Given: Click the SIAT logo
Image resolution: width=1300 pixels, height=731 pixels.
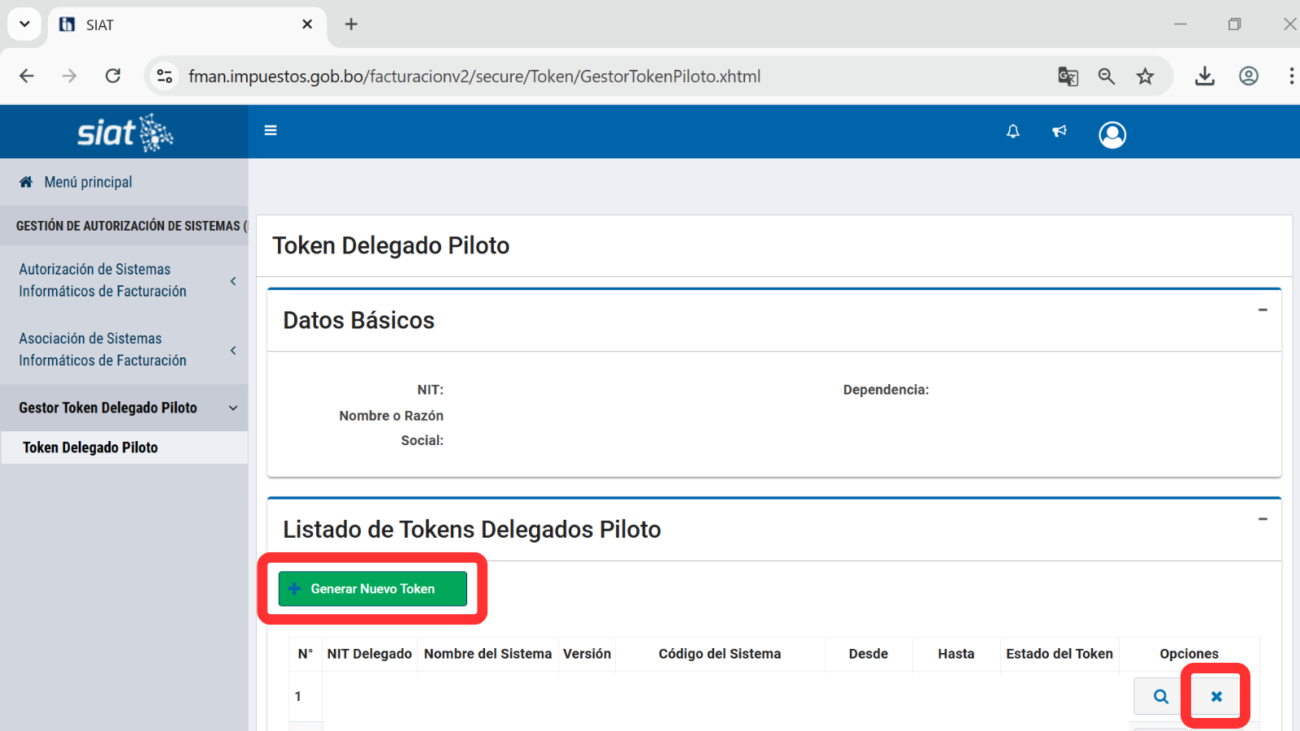Looking at the screenshot, I should (x=125, y=132).
